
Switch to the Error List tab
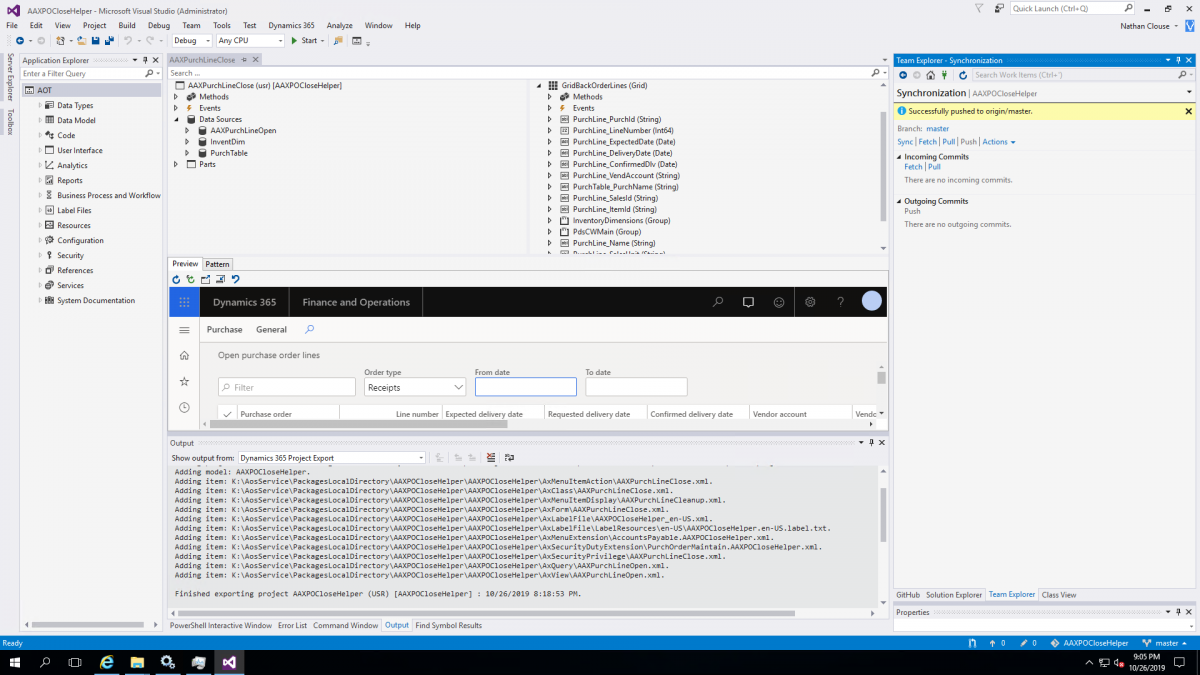[293, 625]
